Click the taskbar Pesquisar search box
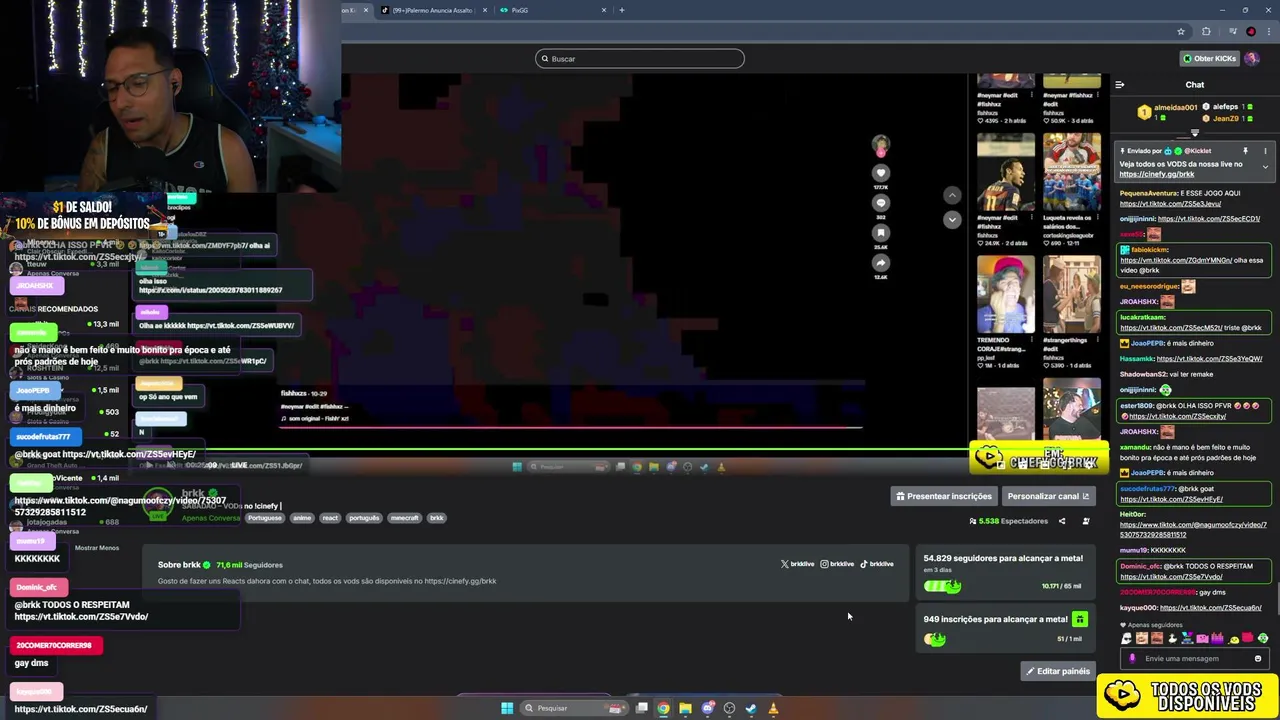Viewport: 1280px width, 720px height. coord(576,708)
